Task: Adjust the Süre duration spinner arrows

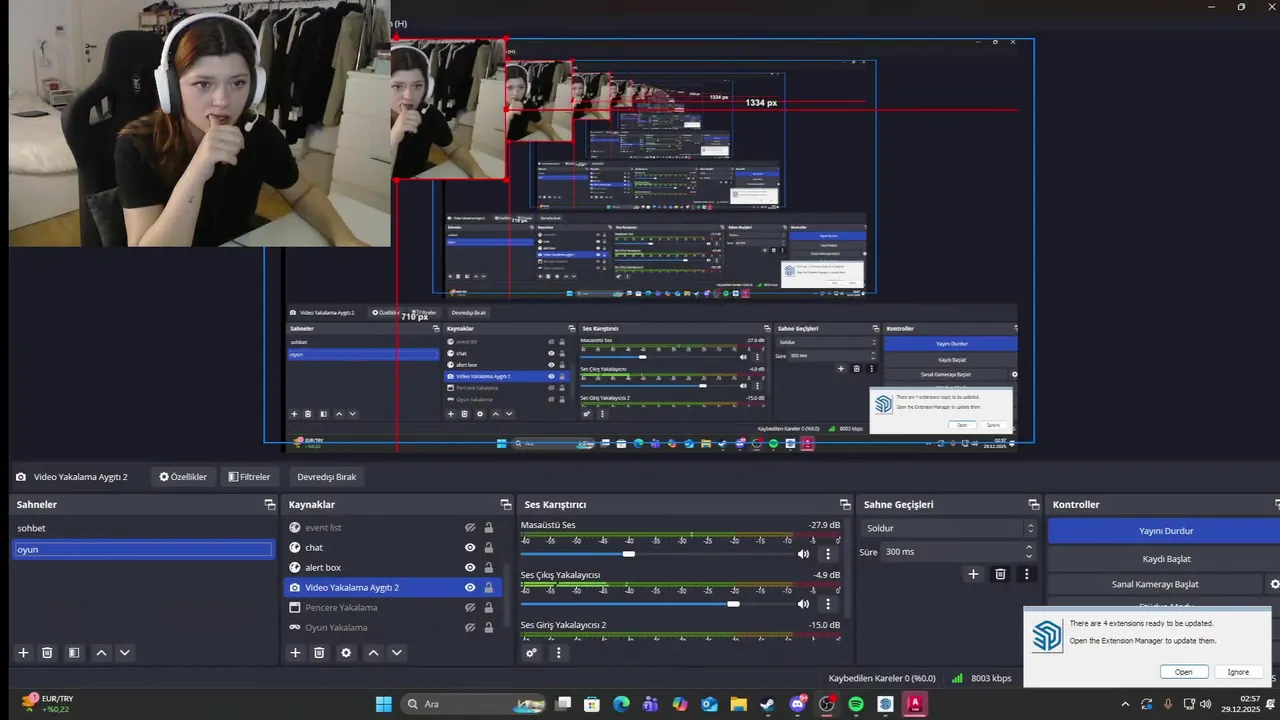Action: point(1029,551)
